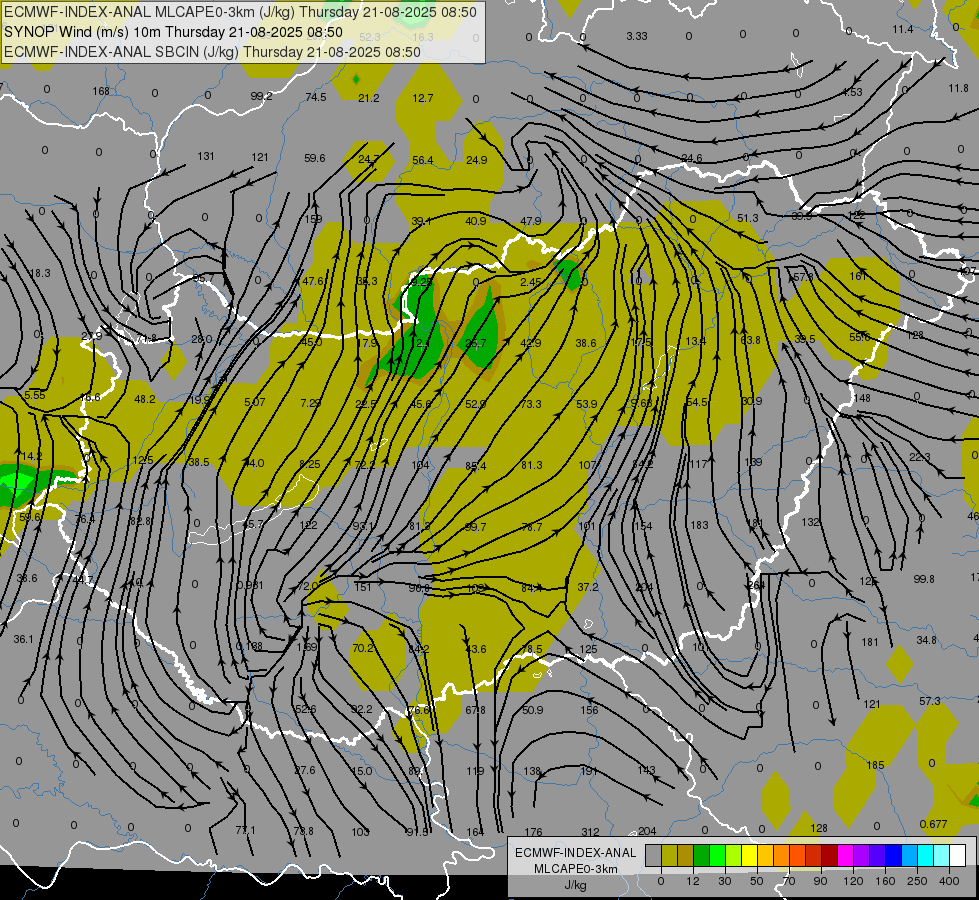Click the map value 81.3

pyautogui.click(x=531, y=465)
